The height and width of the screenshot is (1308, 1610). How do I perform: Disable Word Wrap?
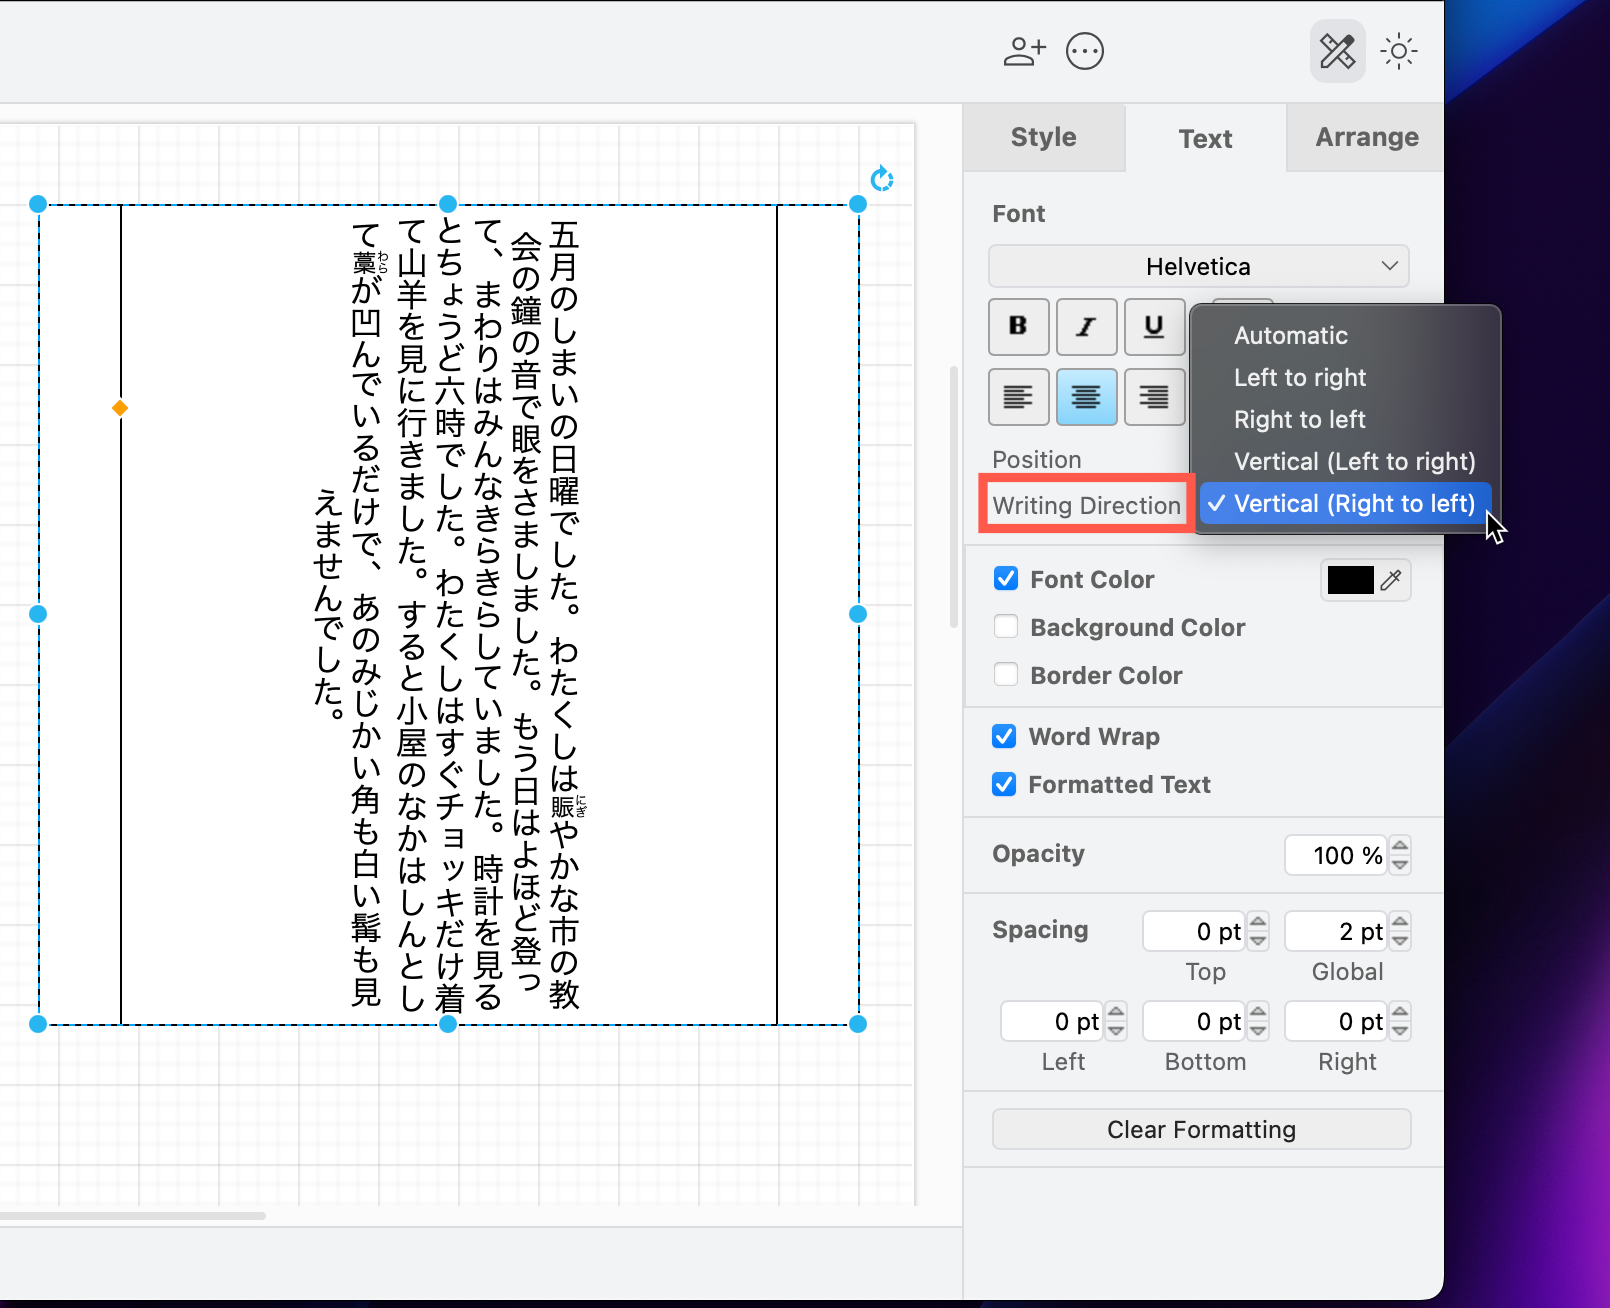[x=1004, y=736]
